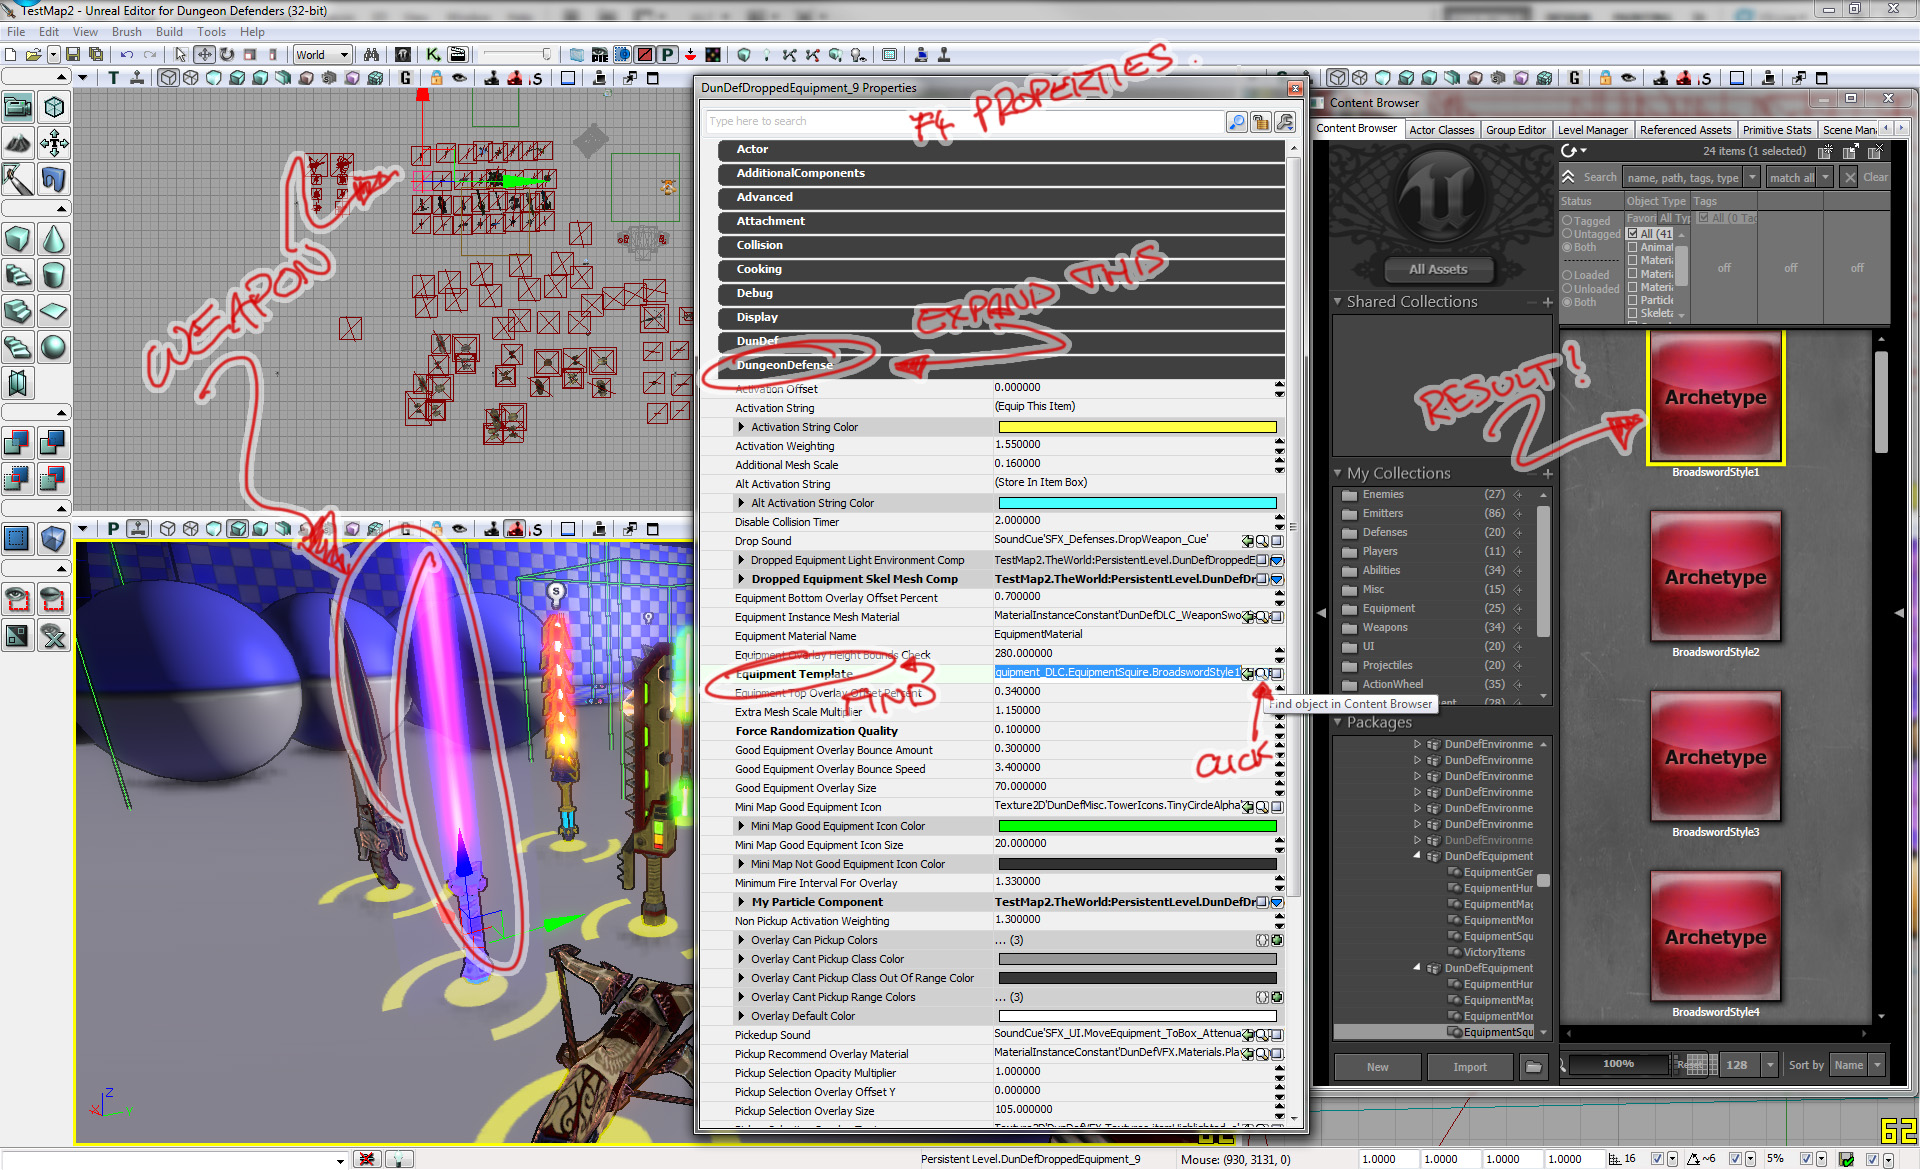Switch to the Level Manager tab
Image resolution: width=1920 pixels, height=1170 pixels.
point(1593,130)
